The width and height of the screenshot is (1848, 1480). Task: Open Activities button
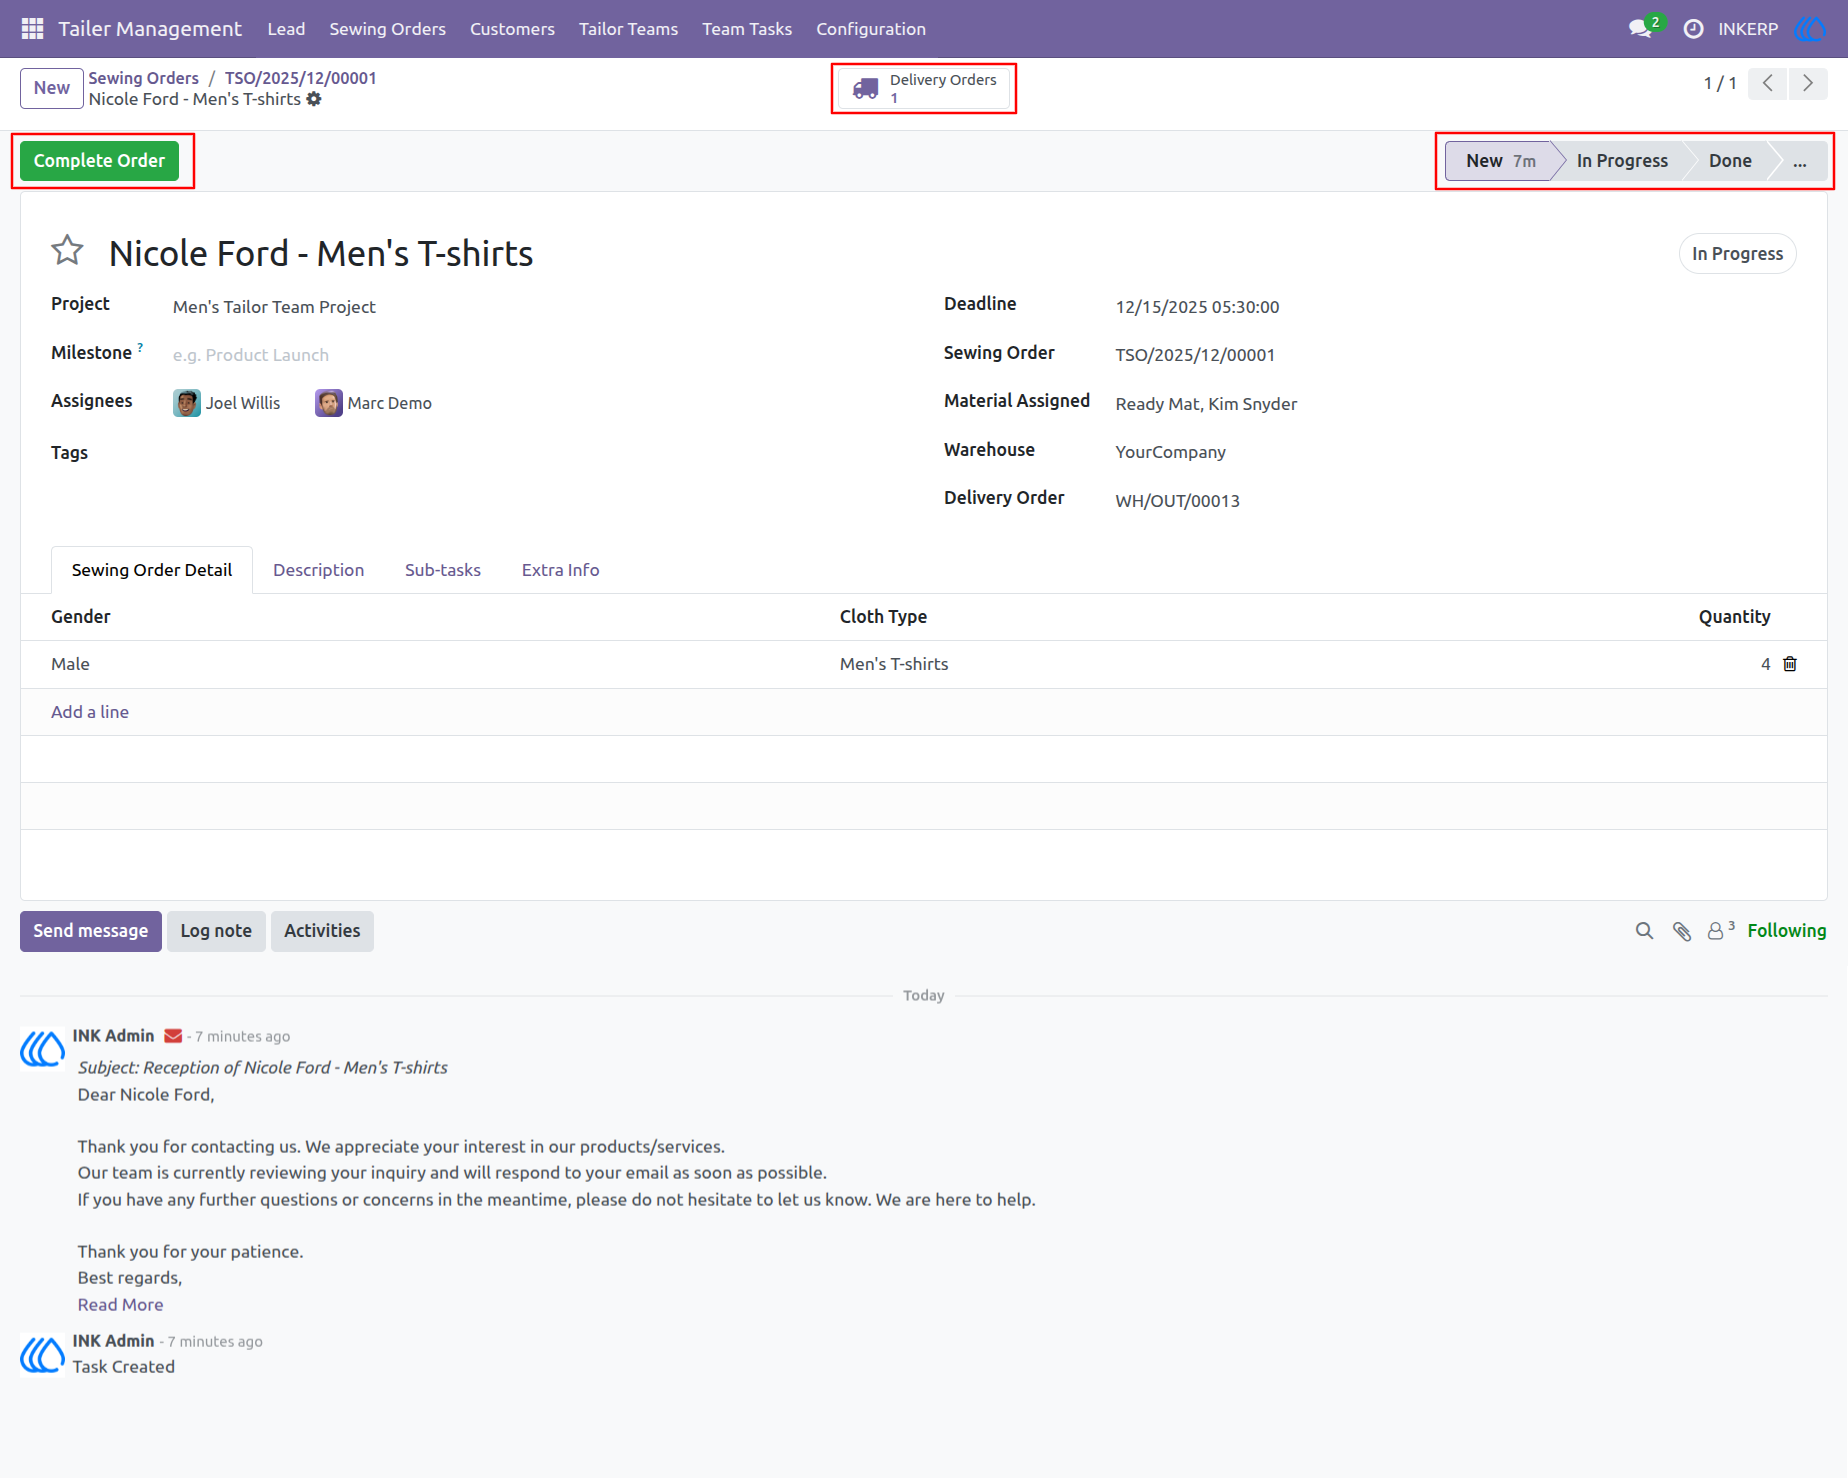point(322,931)
